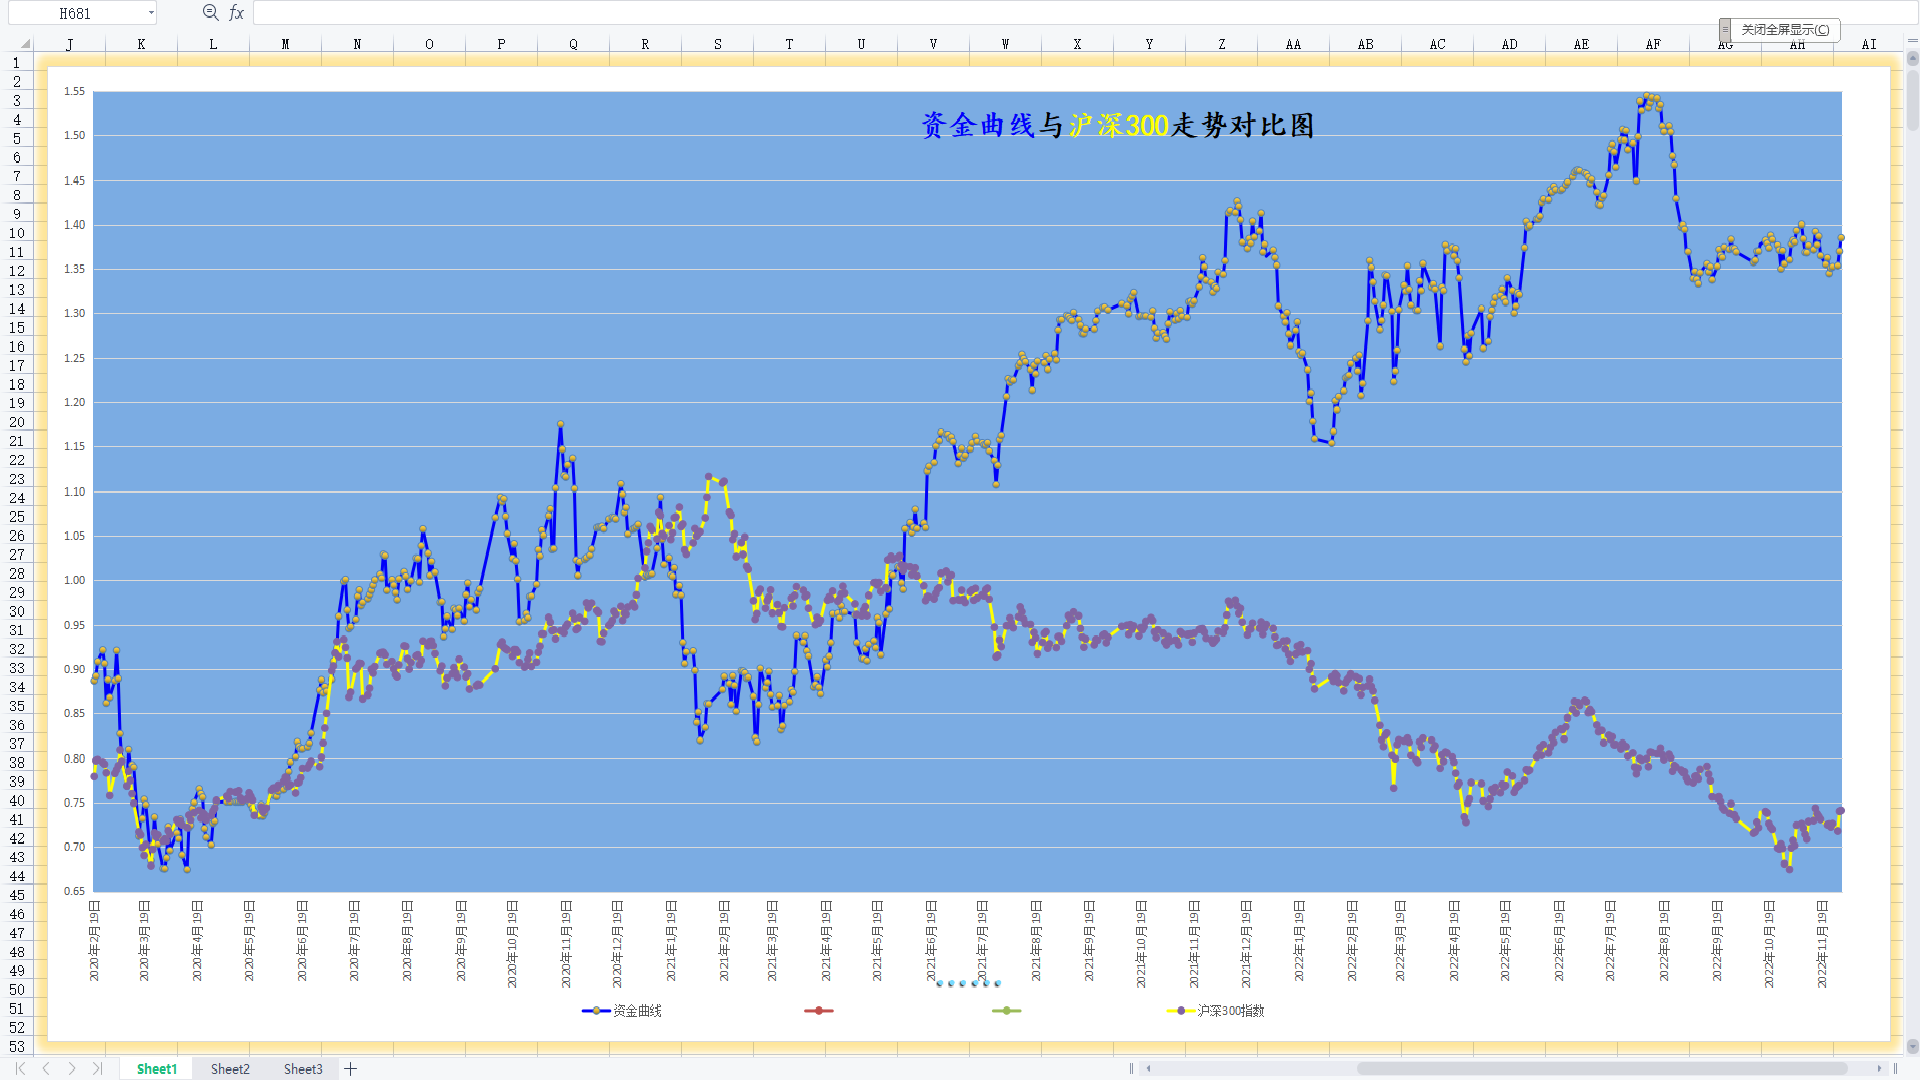Click the 1.00 value axis label
Screen dimensions: 1920x1080
pos(75,580)
